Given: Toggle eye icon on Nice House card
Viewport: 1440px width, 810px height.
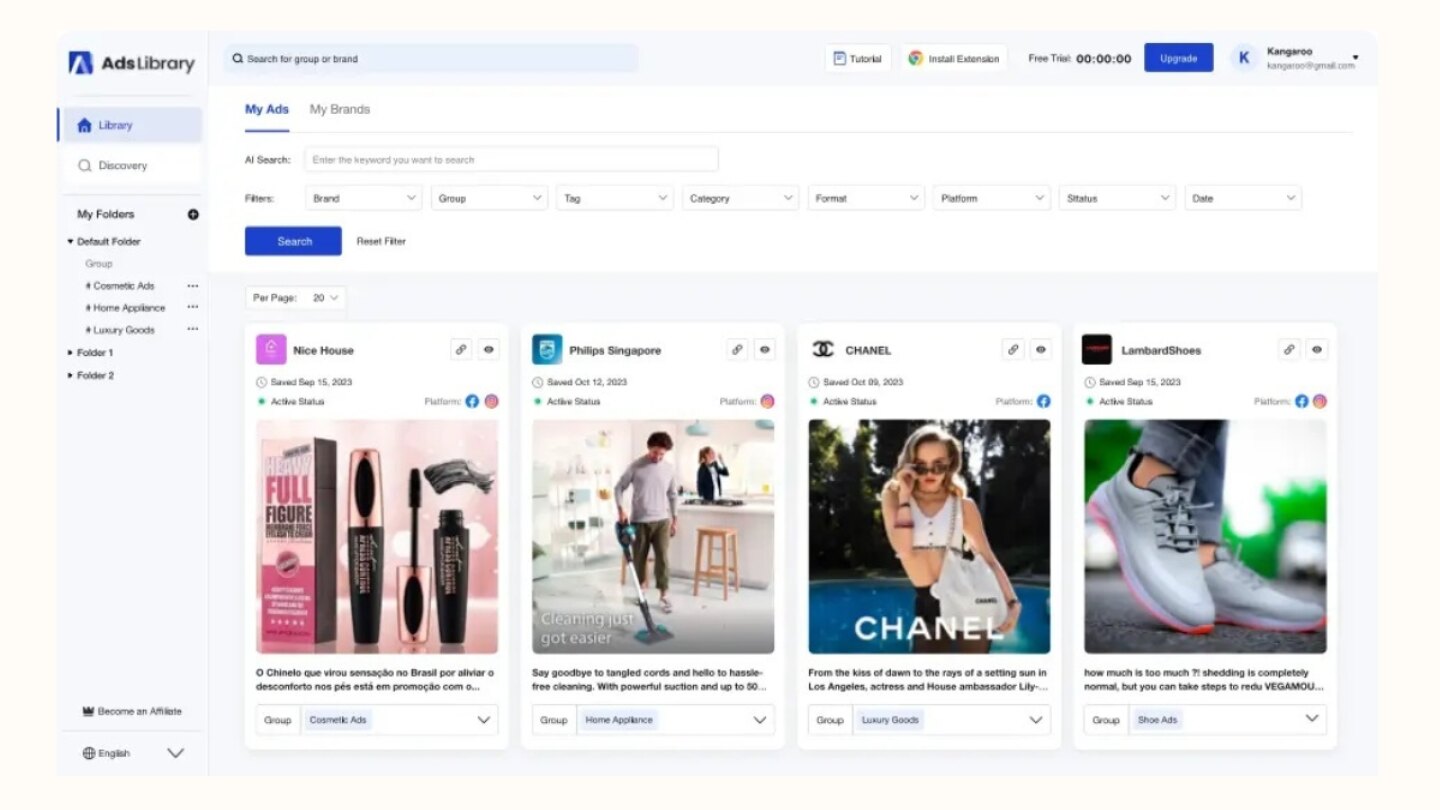Looking at the screenshot, I should click(489, 349).
